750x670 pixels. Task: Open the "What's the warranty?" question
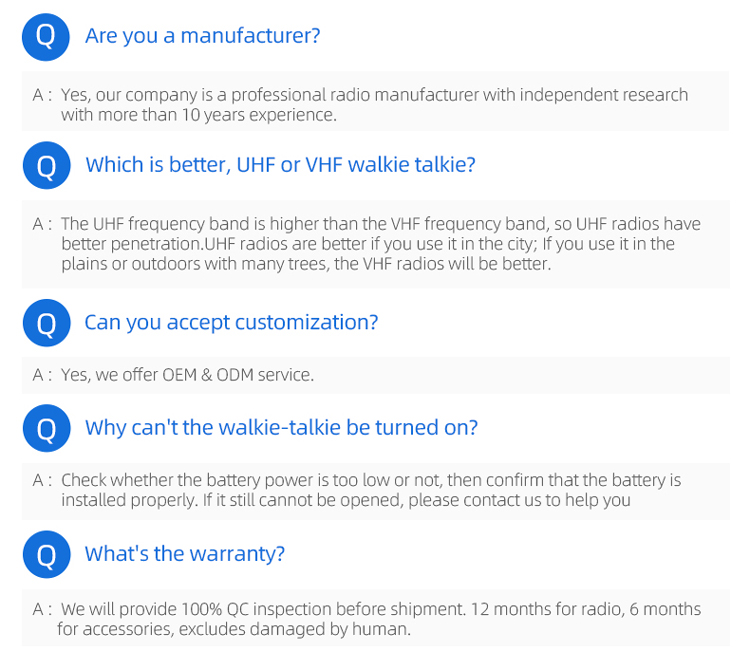click(x=185, y=554)
